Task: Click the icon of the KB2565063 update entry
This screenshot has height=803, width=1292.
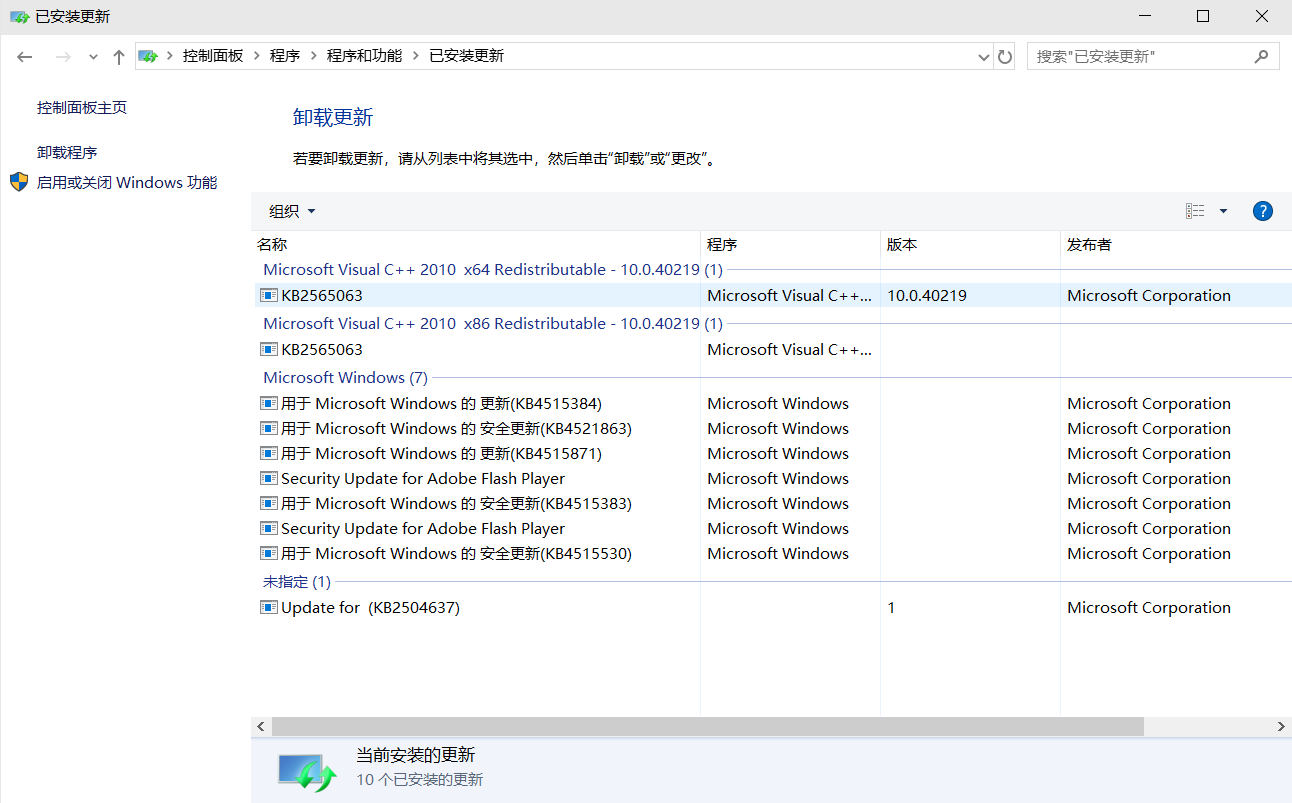Action: coord(268,294)
